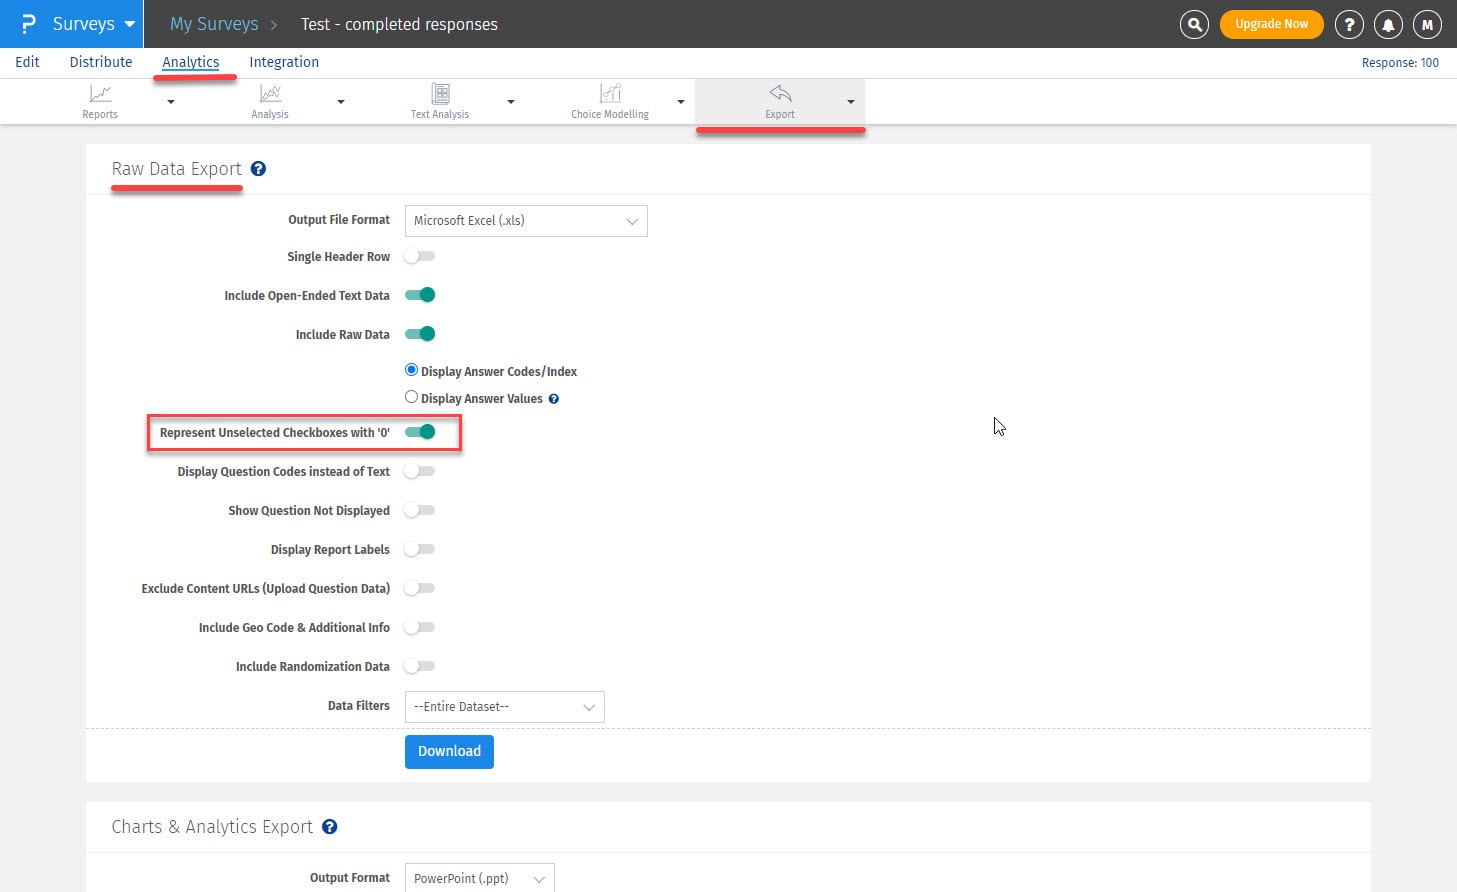Screen dimensions: 1457x892
Task: Turn off Represent Unselected Checkboxes toggle
Action: (420, 432)
